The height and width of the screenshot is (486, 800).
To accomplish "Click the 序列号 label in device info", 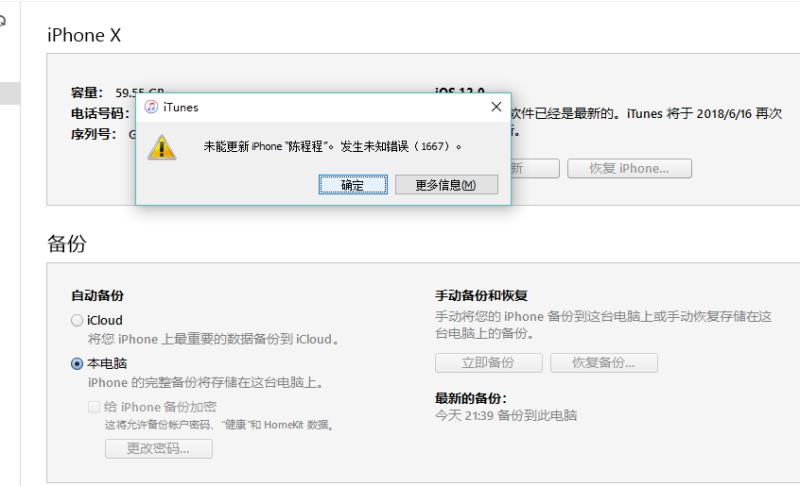I will coord(95,133).
